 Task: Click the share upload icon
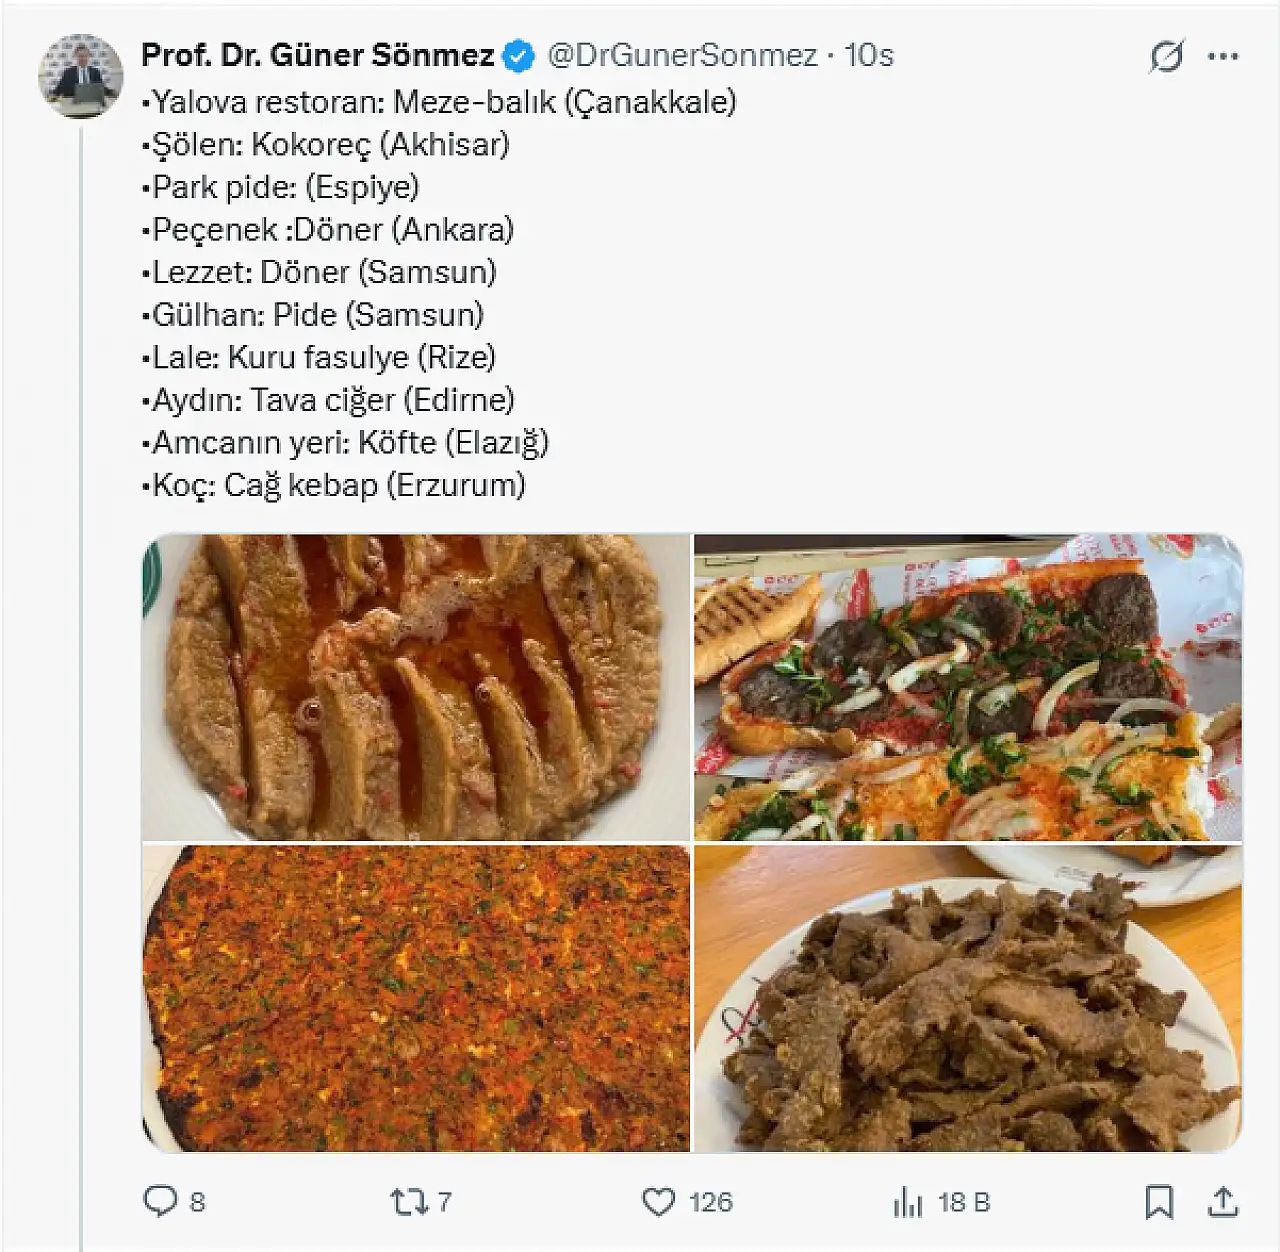click(1222, 1201)
